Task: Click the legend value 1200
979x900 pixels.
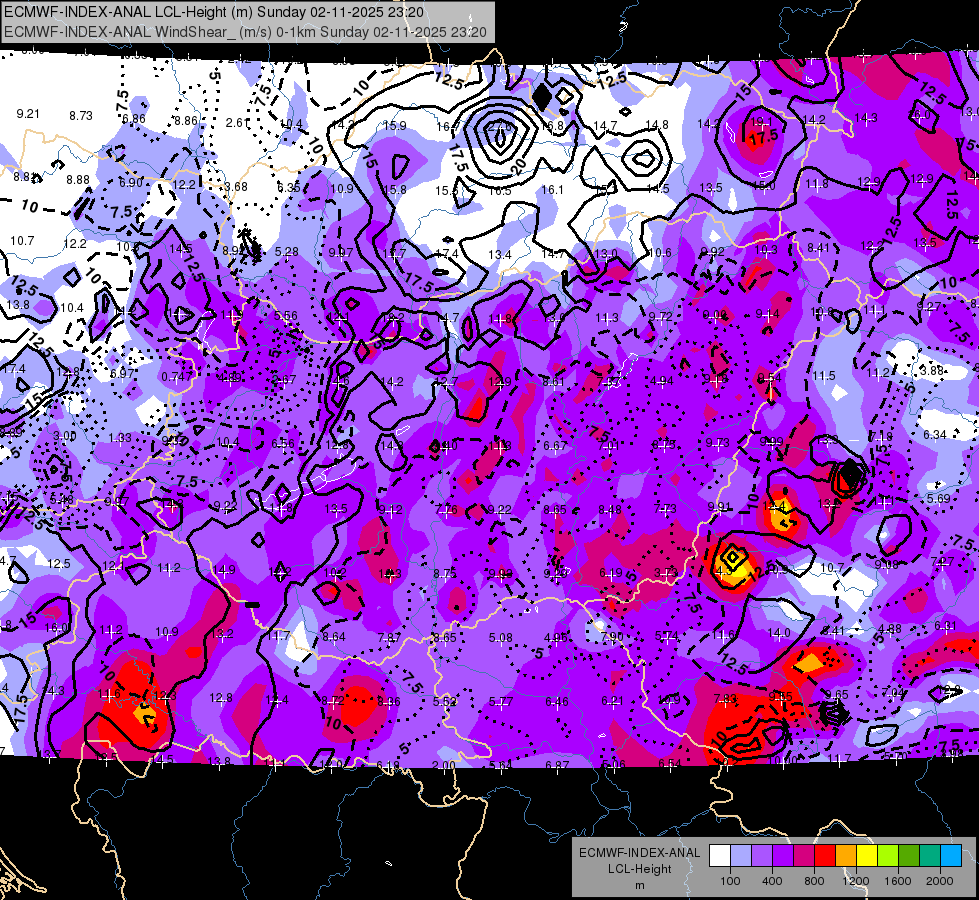Action: 856,881
